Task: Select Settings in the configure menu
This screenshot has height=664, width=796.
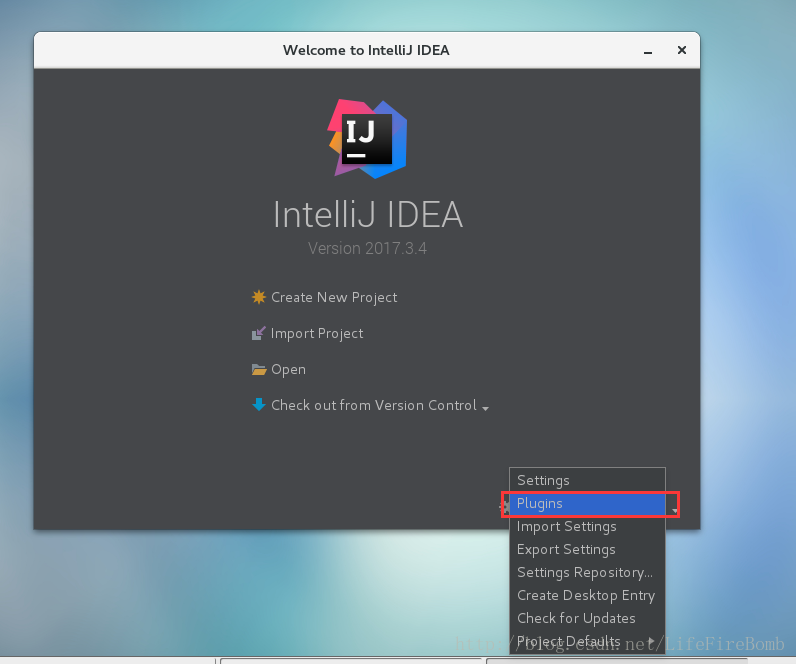Action: 587,480
